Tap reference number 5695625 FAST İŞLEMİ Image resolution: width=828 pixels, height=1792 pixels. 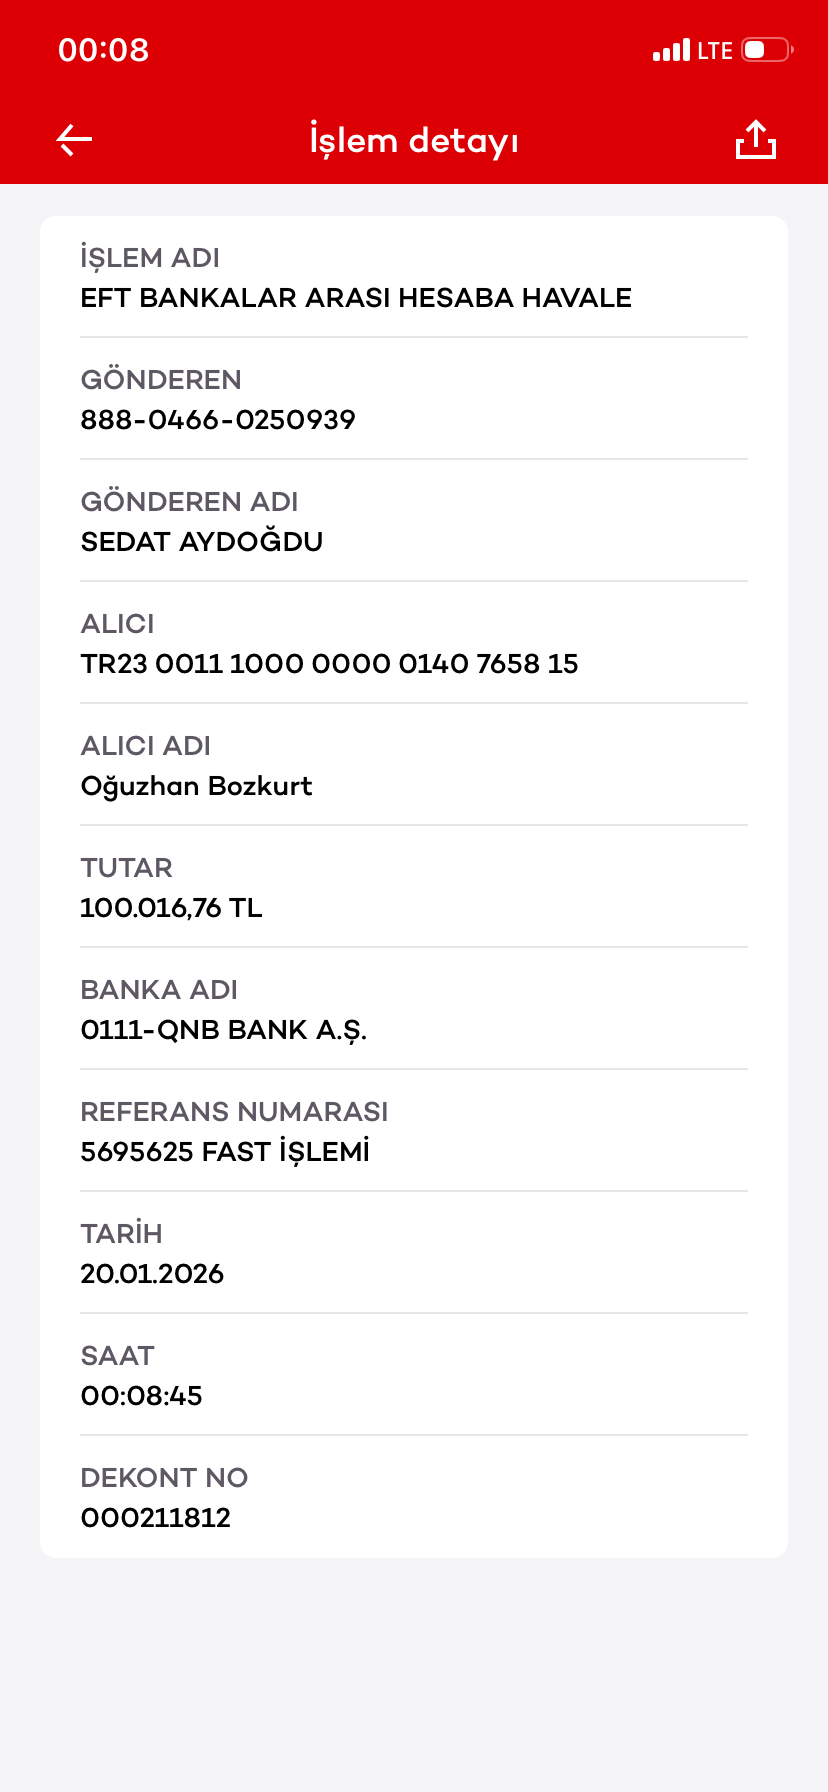[x=225, y=1151]
